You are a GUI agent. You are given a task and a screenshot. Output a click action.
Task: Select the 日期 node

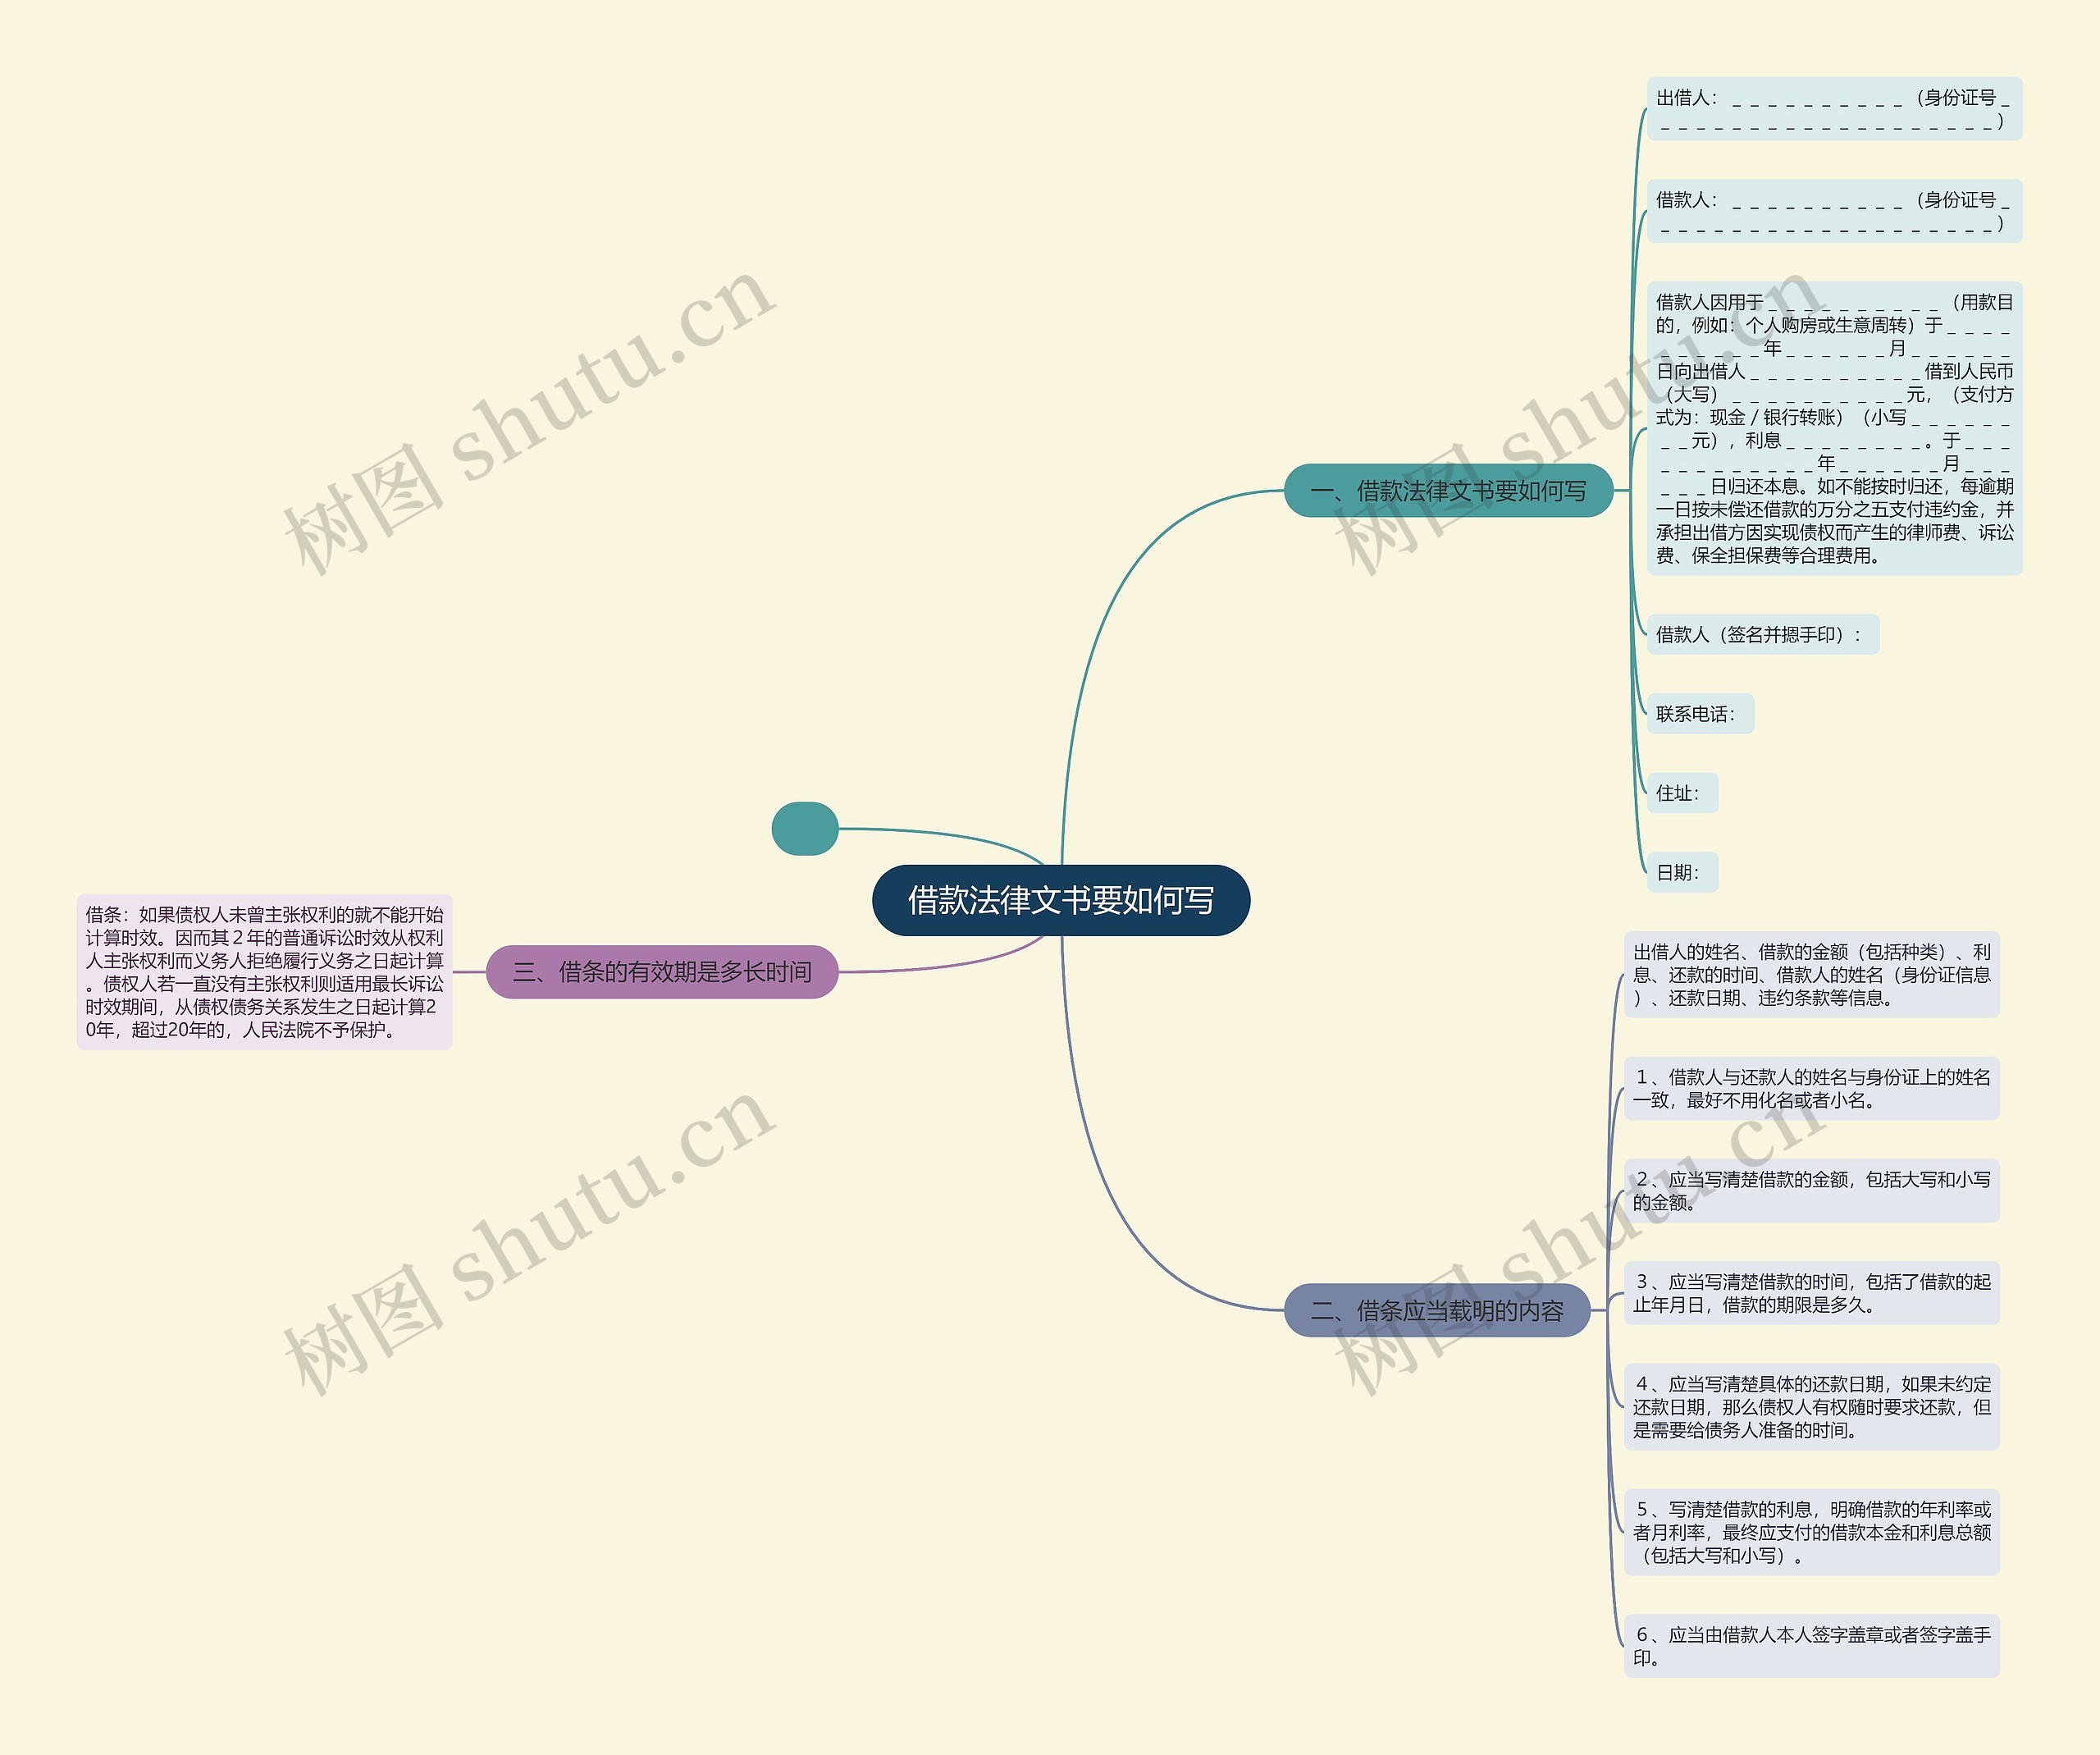point(1682,872)
